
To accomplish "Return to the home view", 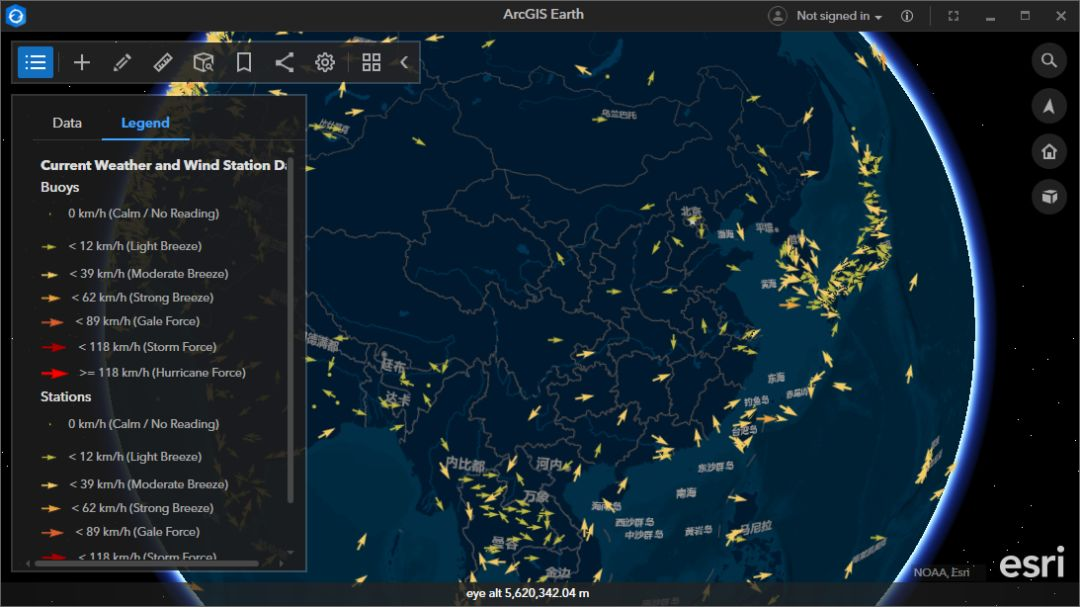I will pyautogui.click(x=1048, y=152).
